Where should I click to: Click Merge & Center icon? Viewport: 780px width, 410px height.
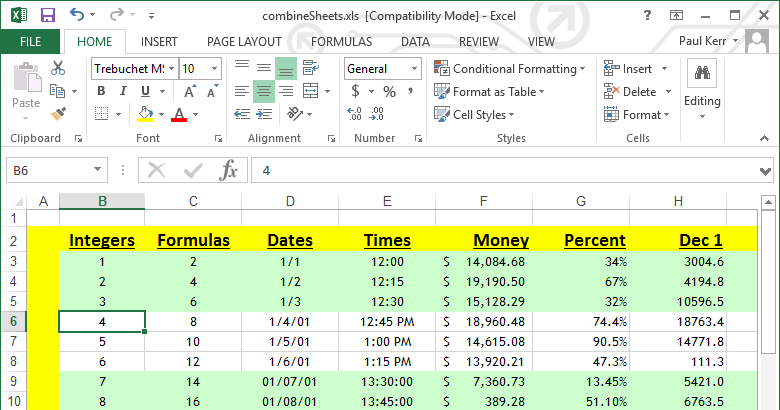click(x=311, y=91)
